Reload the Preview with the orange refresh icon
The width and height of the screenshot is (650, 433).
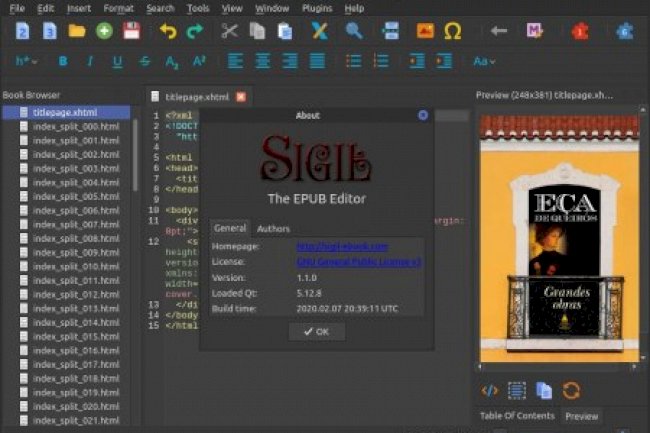click(571, 391)
